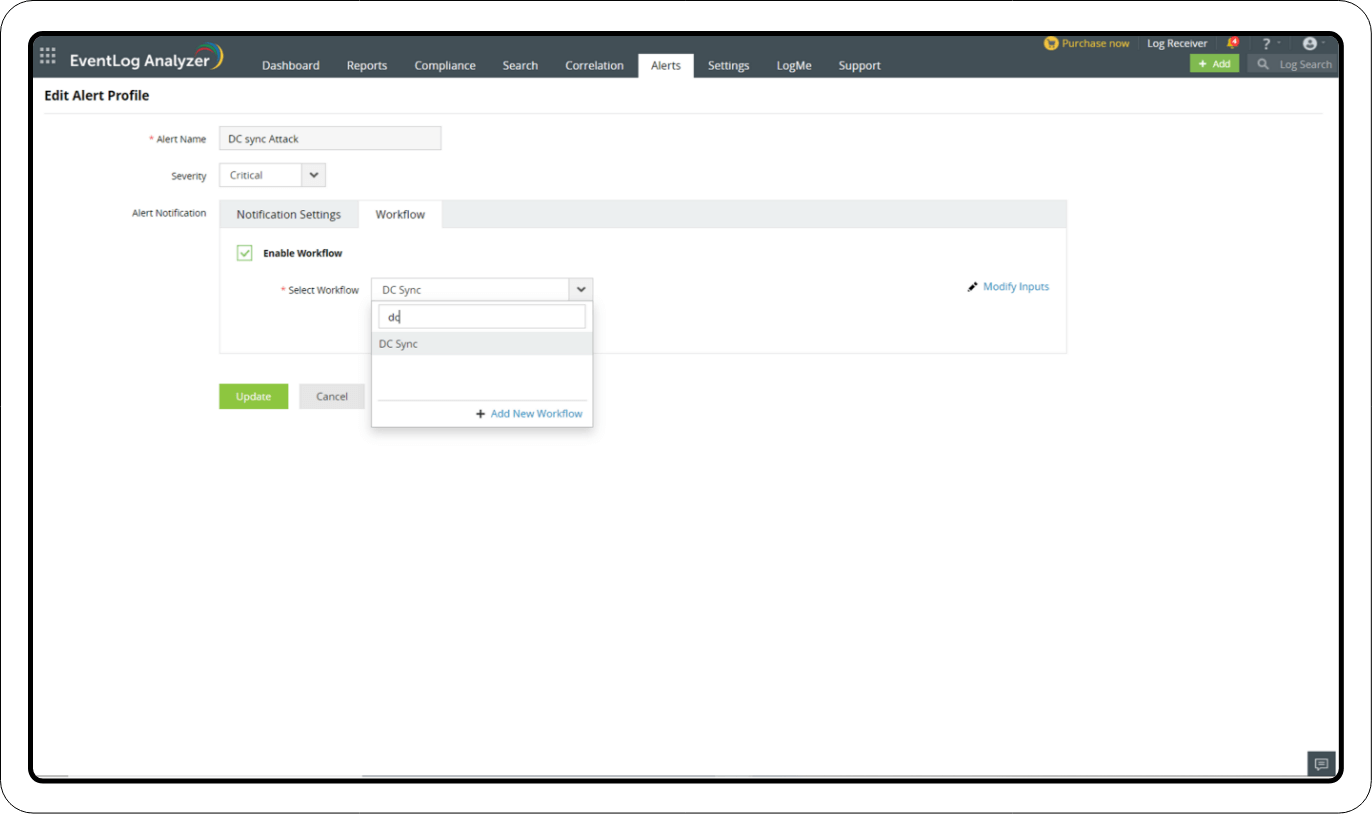Open the Support tab
Screen dimensions: 1372x814
860,66
